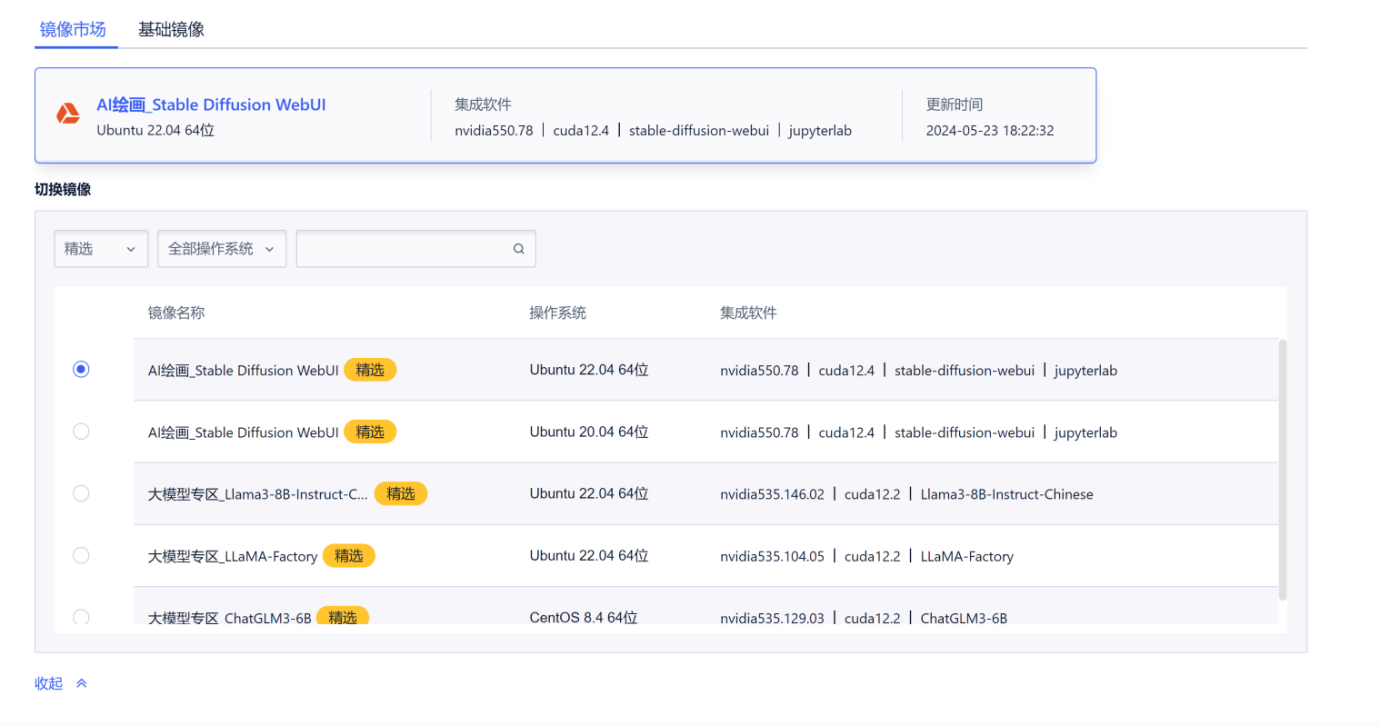Click the search magnifier icon
Image resolution: width=1380 pixels, height=725 pixels.
tap(518, 249)
